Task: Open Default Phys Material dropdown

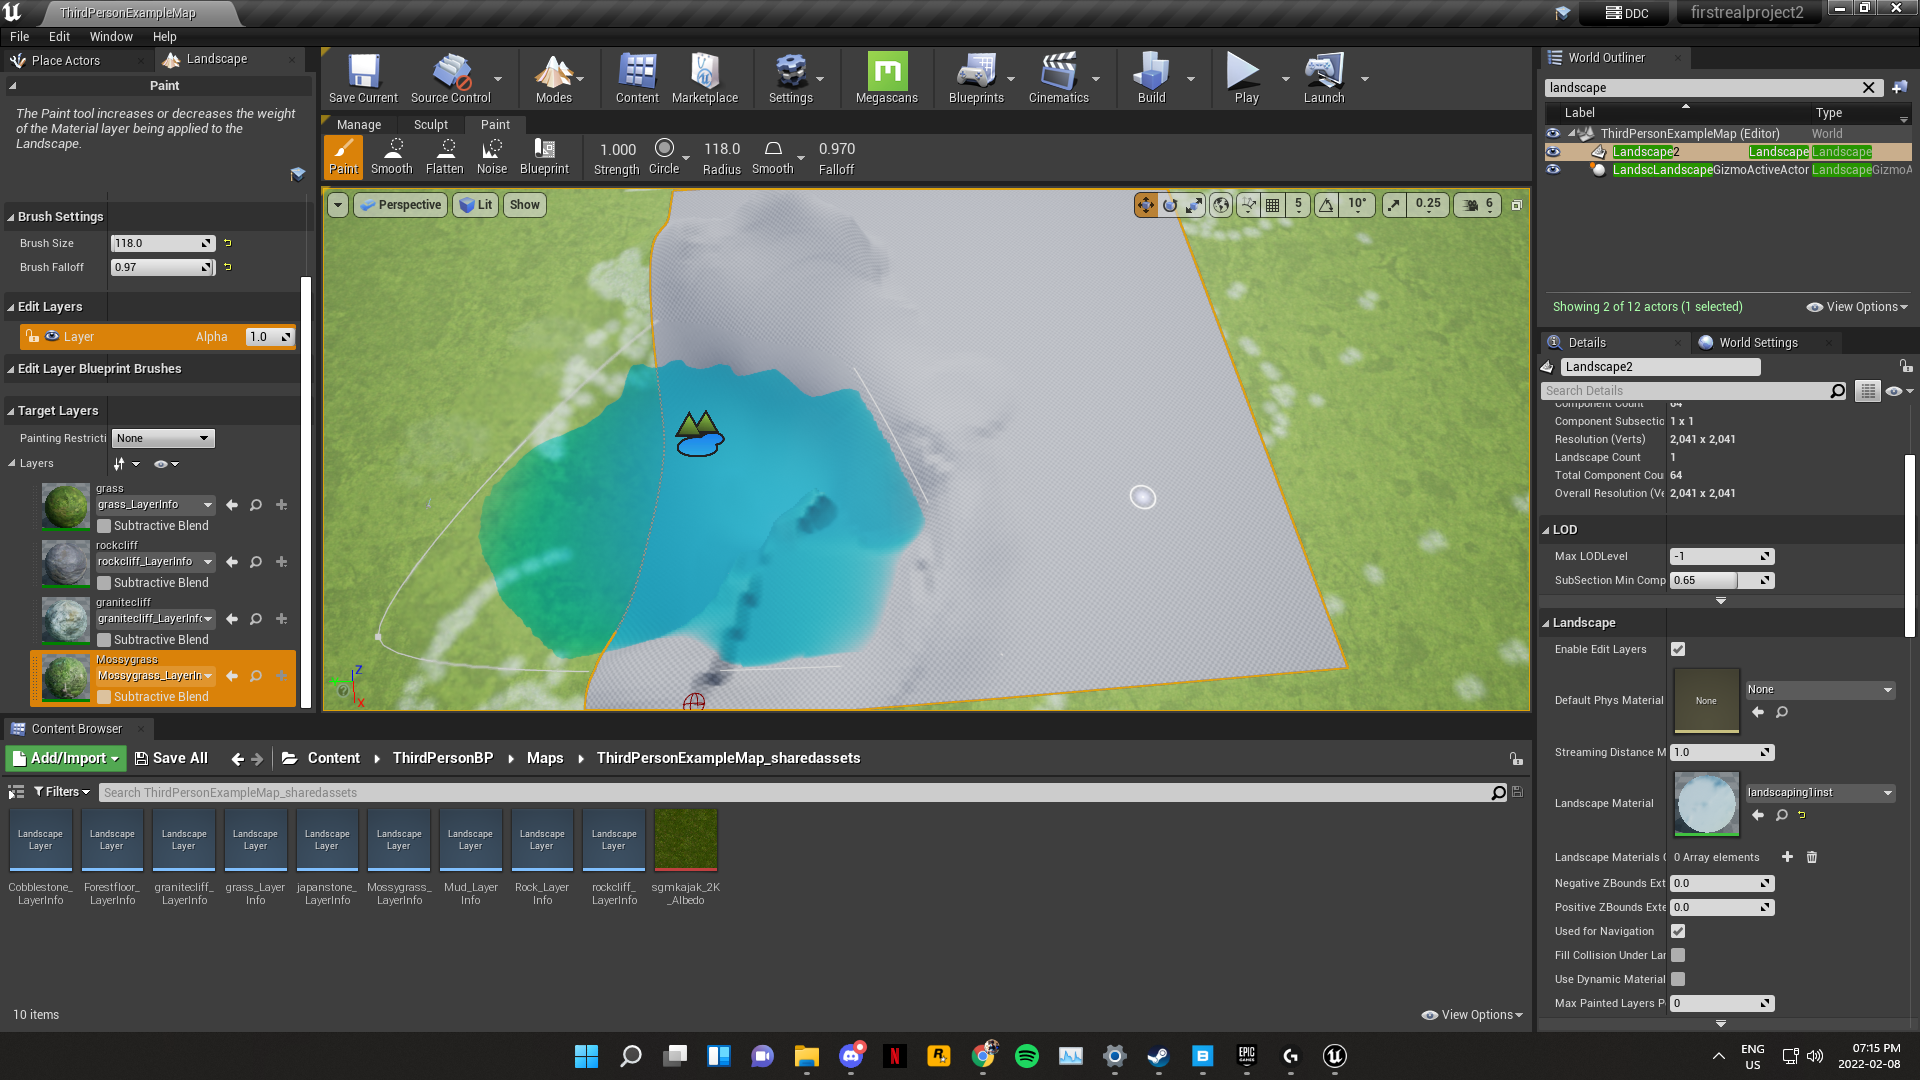Action: 1820,690
